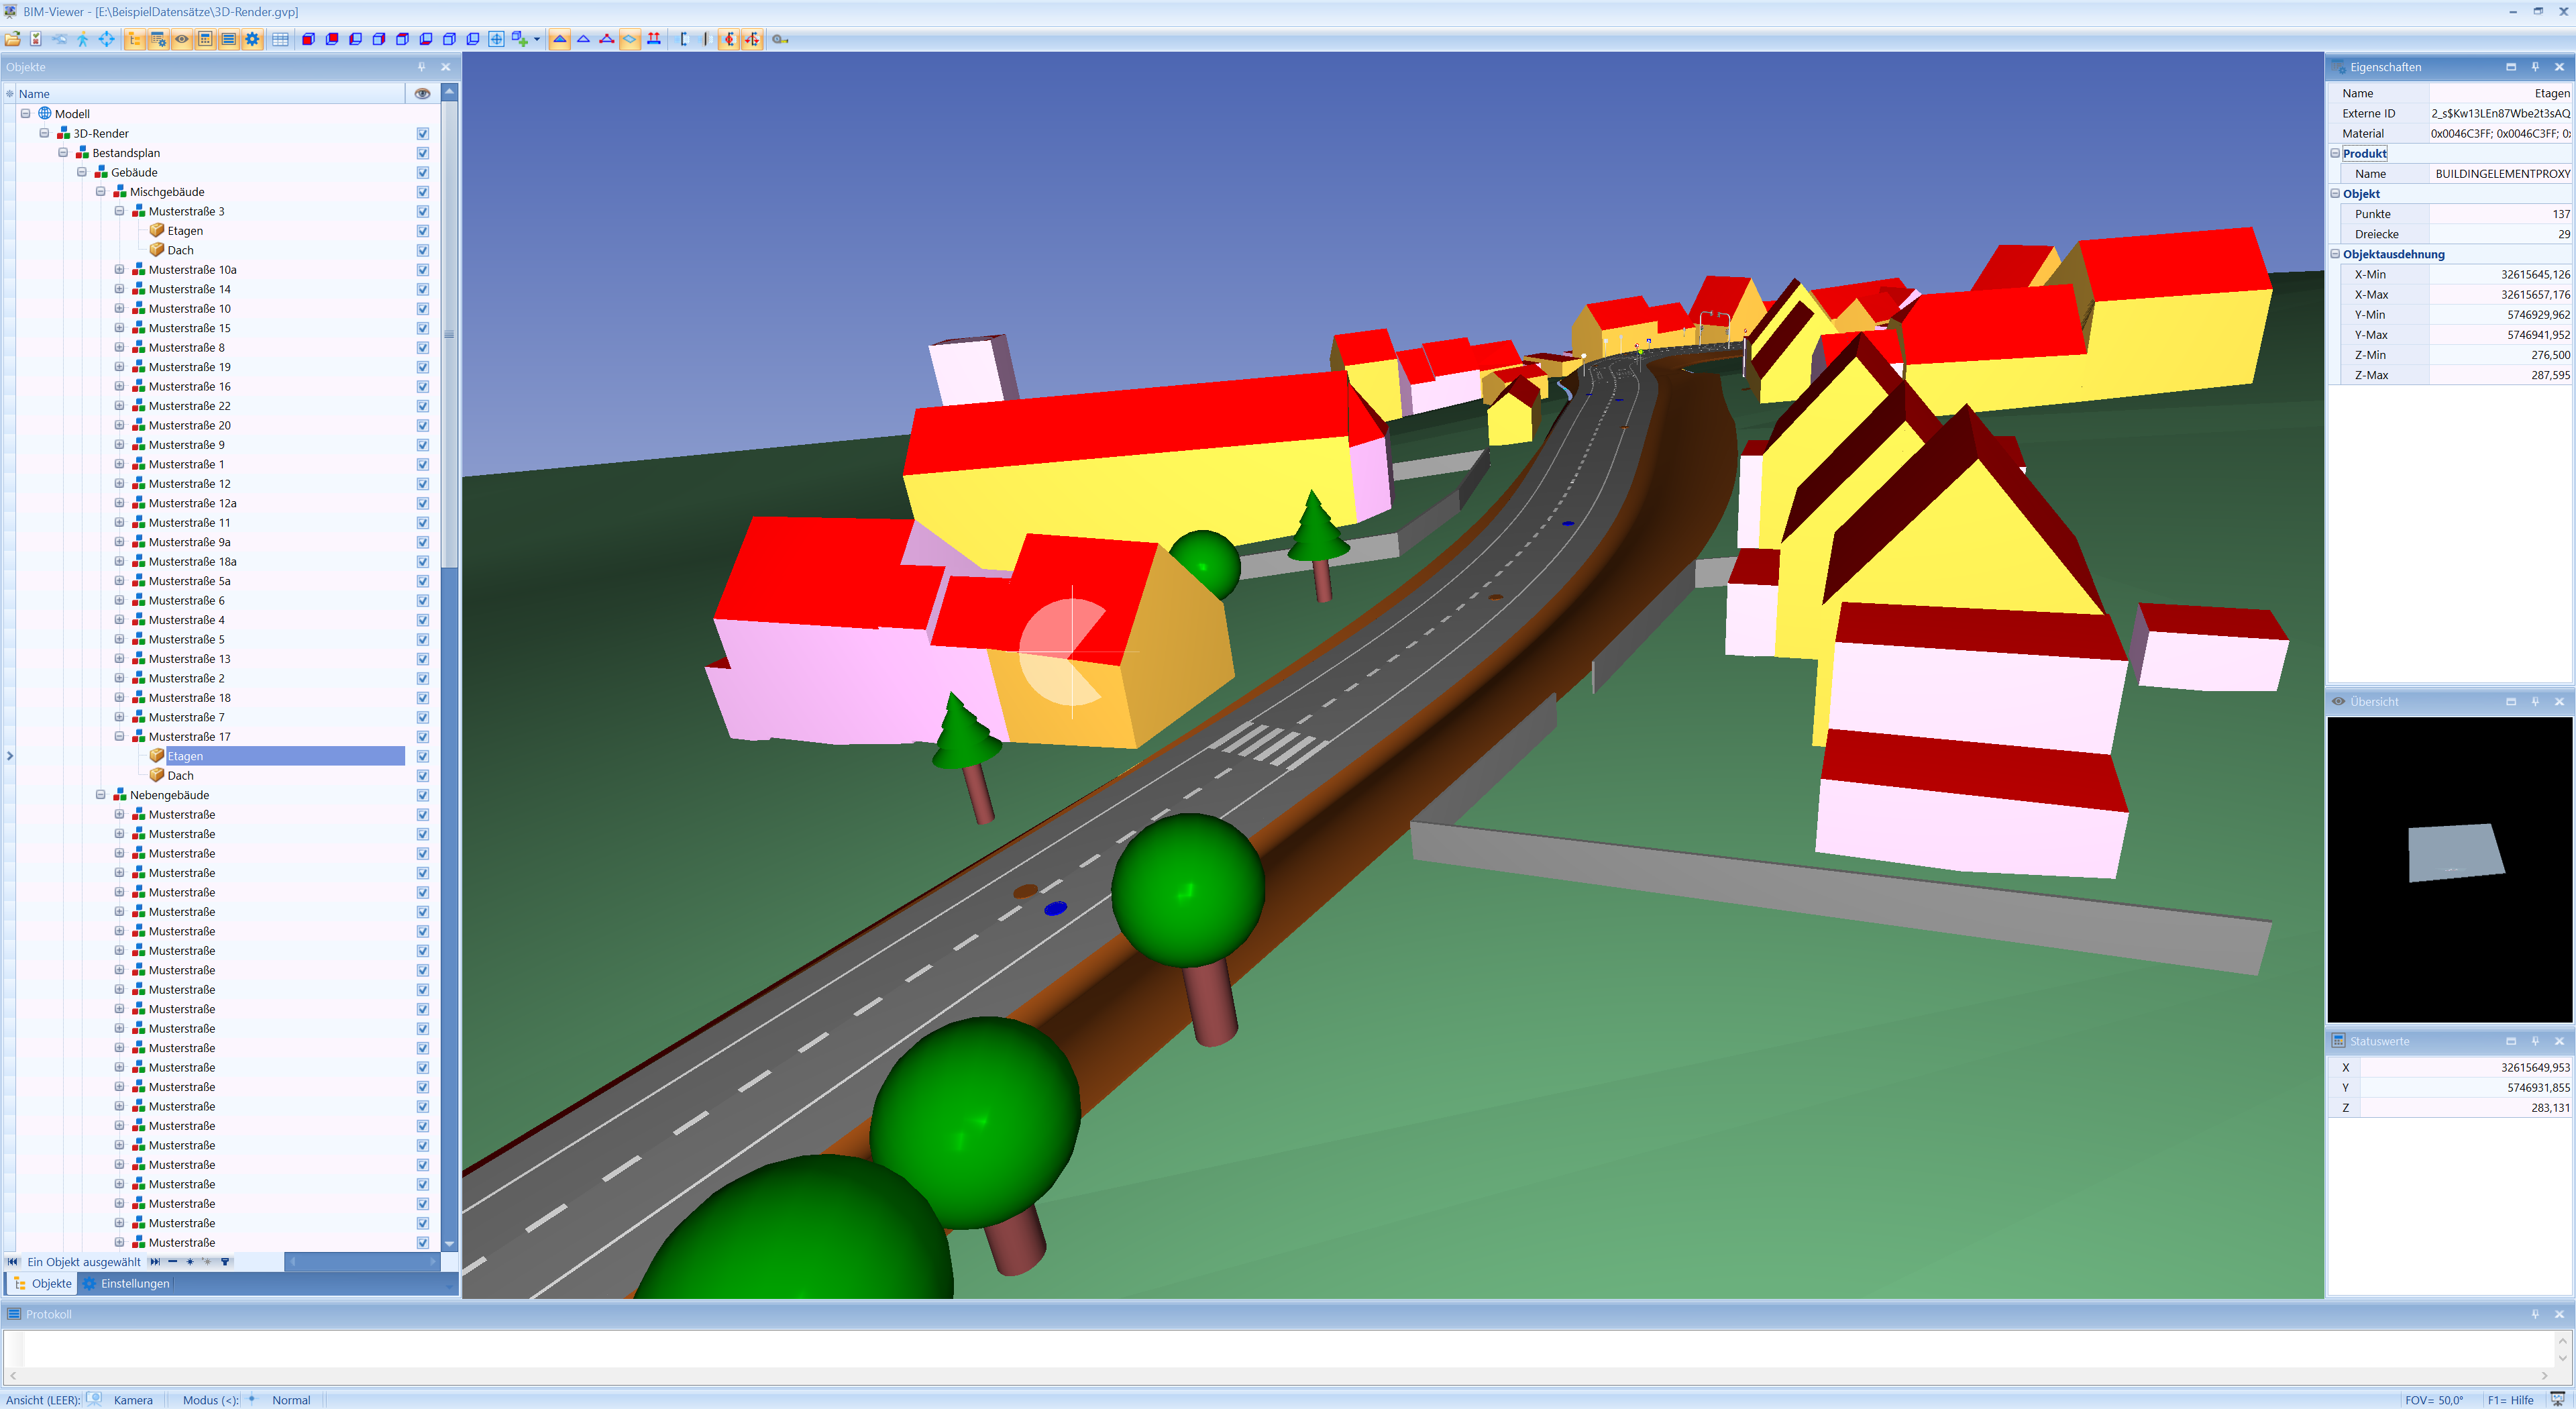The width and height of the screenshot is (2576, 1409).
Task: Click F1= Hilfe in the status bar
Action: coord(2510,1400)
